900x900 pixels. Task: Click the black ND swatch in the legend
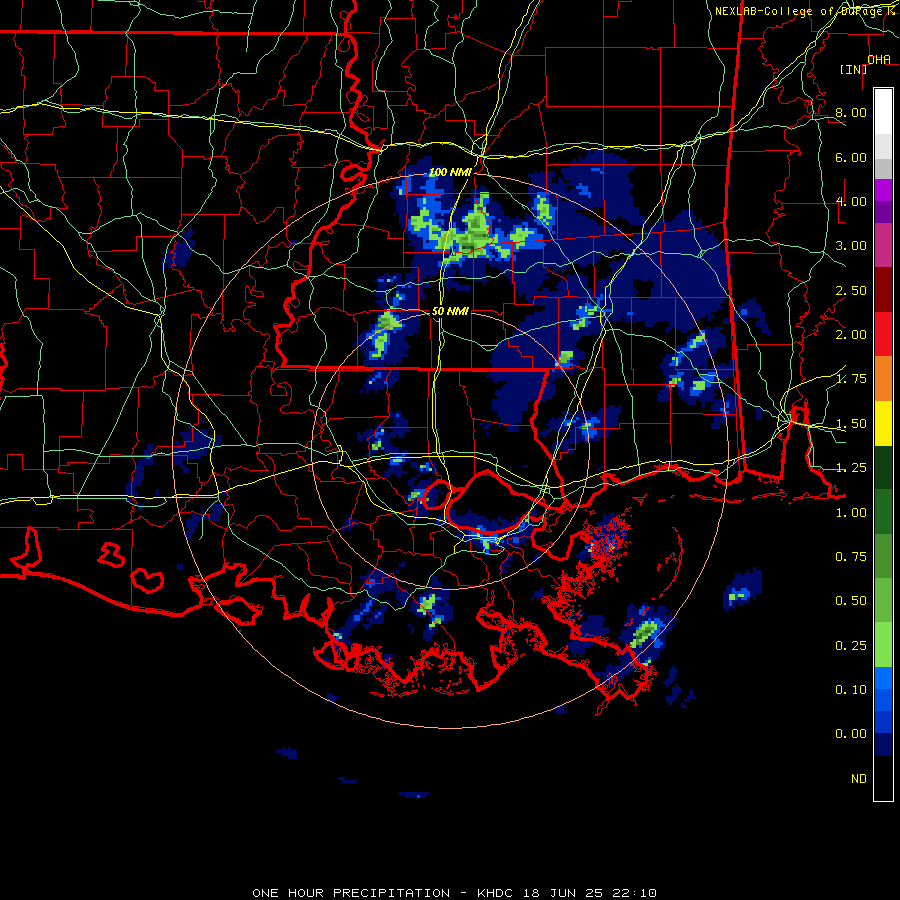pos(883,778)
